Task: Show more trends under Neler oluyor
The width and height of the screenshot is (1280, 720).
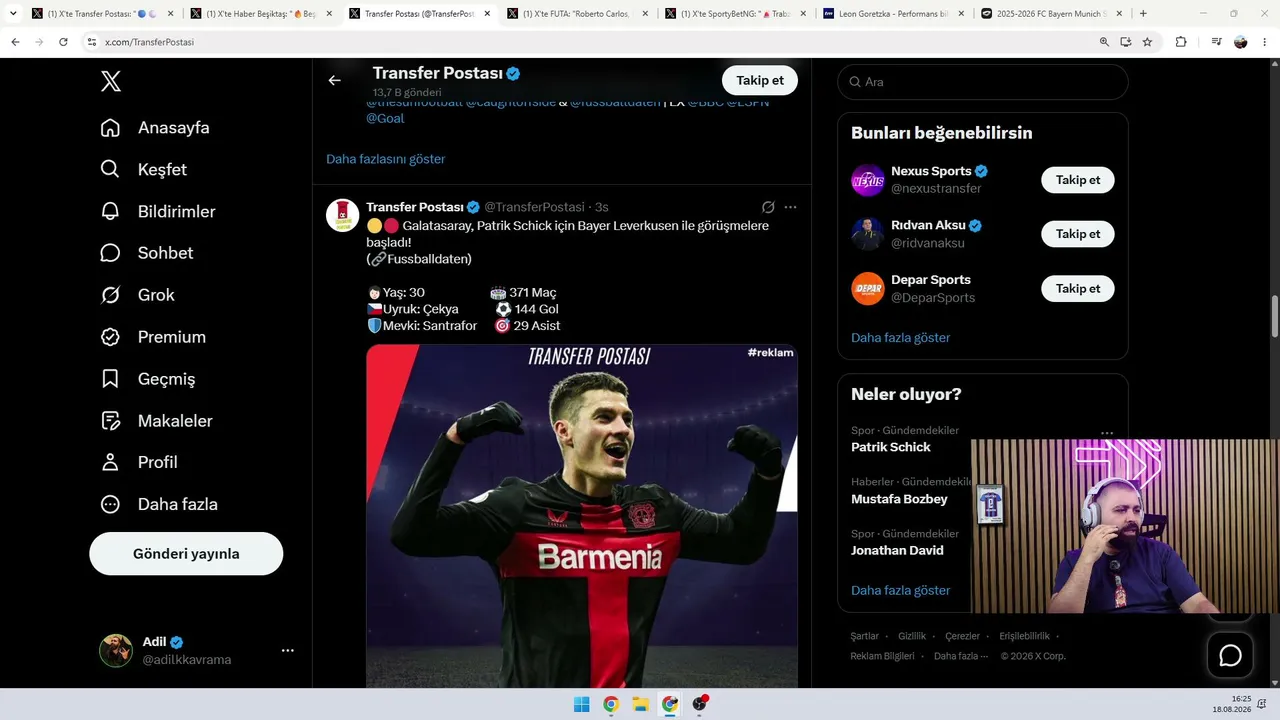Action: tap(901, 591)
